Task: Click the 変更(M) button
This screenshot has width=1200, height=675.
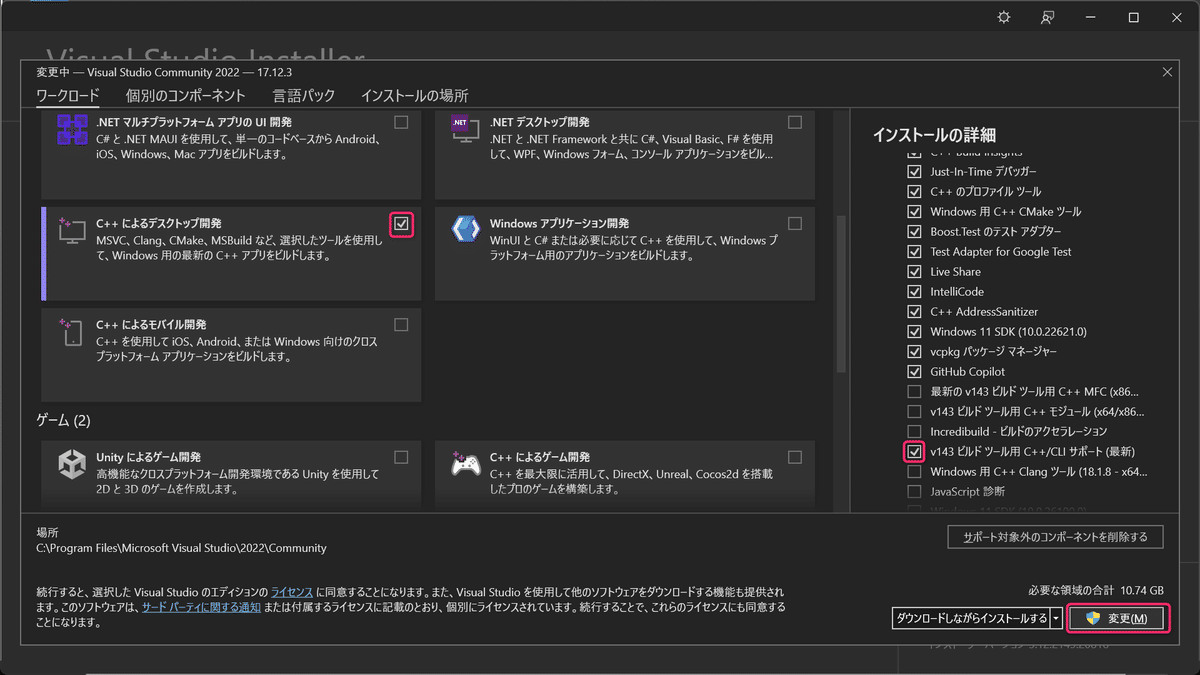Action: [x=1117, y=619]
